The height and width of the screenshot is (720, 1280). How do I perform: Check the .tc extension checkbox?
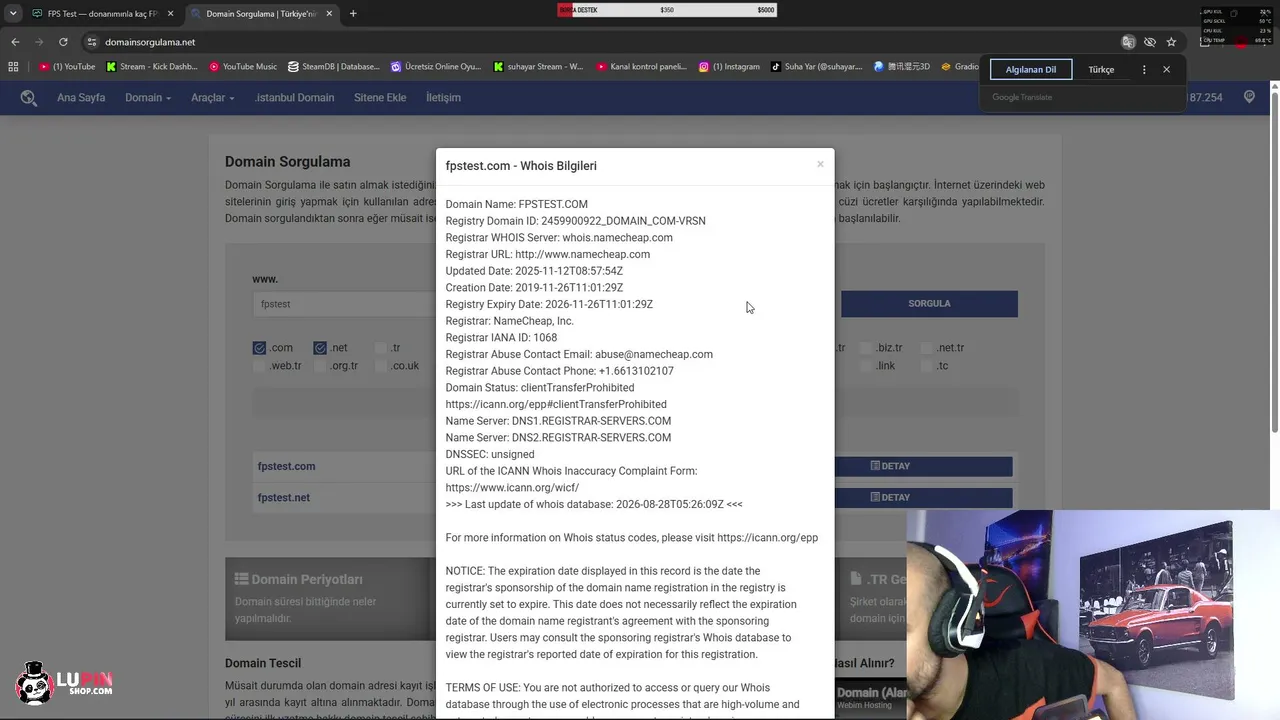pos(926,366)
